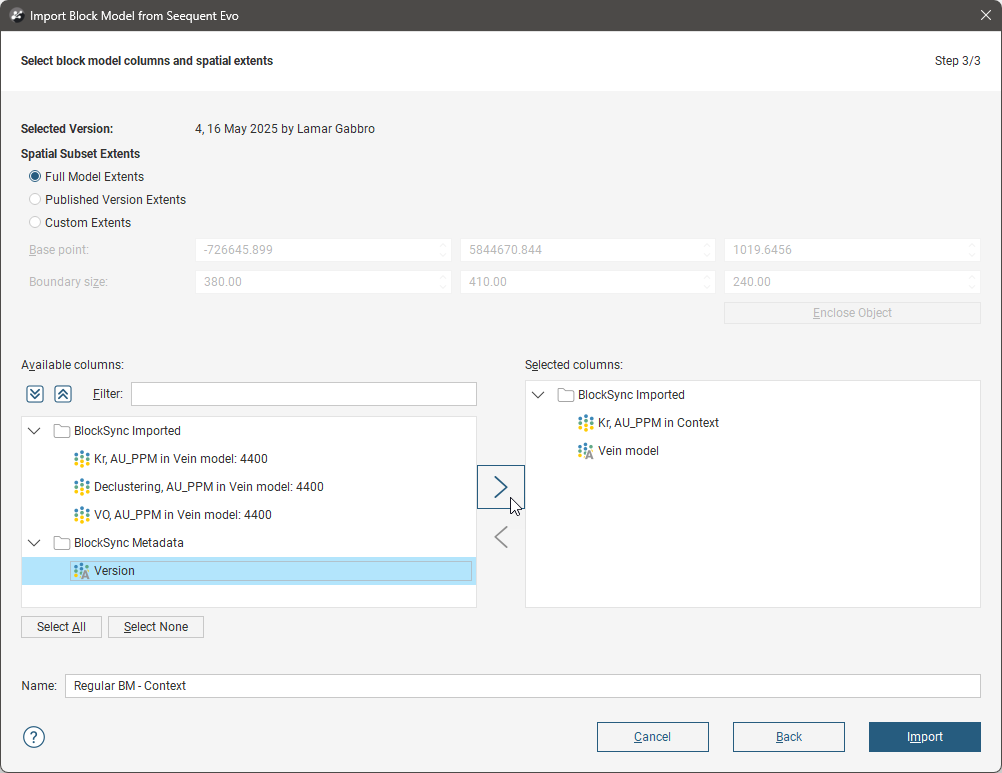Click the Filter text field
The height and width of the screenshot is (773, 1002).
pos(303,394)
